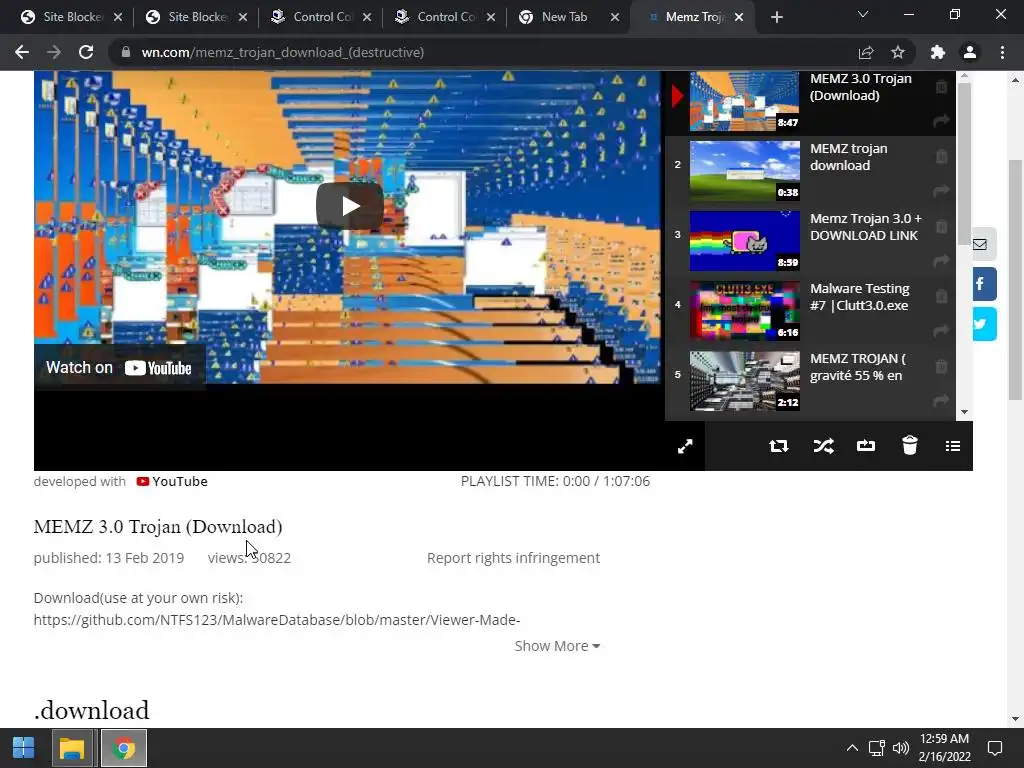Open Chrome three-dot menu
1024x768 pixels.
1002,52
